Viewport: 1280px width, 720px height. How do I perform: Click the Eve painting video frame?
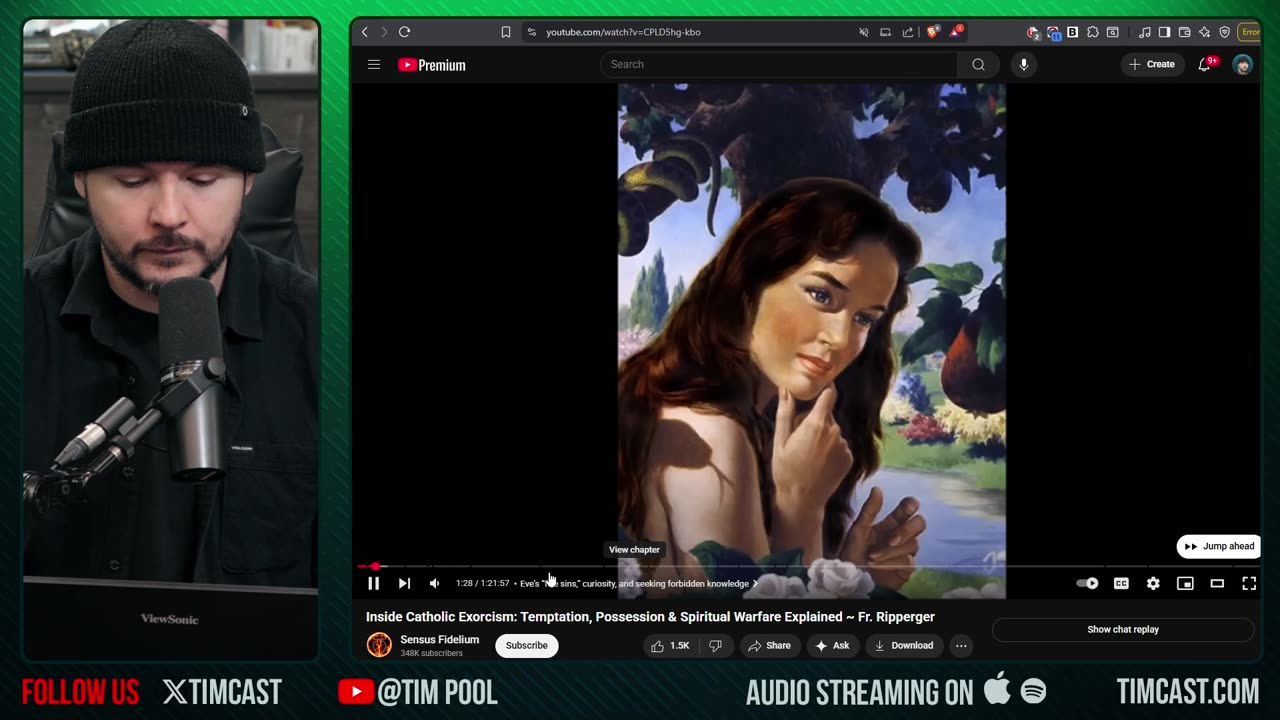click(x=811, y=325)
